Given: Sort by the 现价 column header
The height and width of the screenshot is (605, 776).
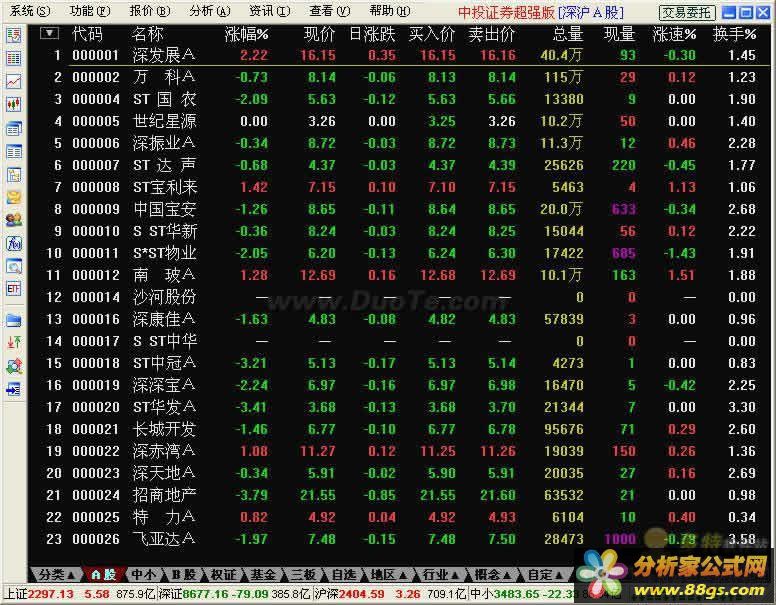Looking at the screenshot, I should (319, 34).
